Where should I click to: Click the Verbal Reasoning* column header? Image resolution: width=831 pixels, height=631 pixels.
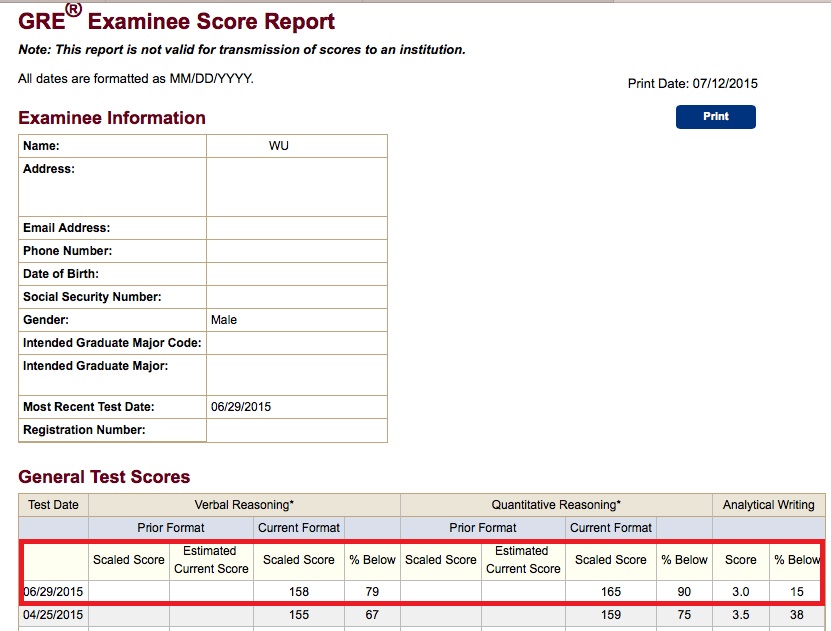244,505
